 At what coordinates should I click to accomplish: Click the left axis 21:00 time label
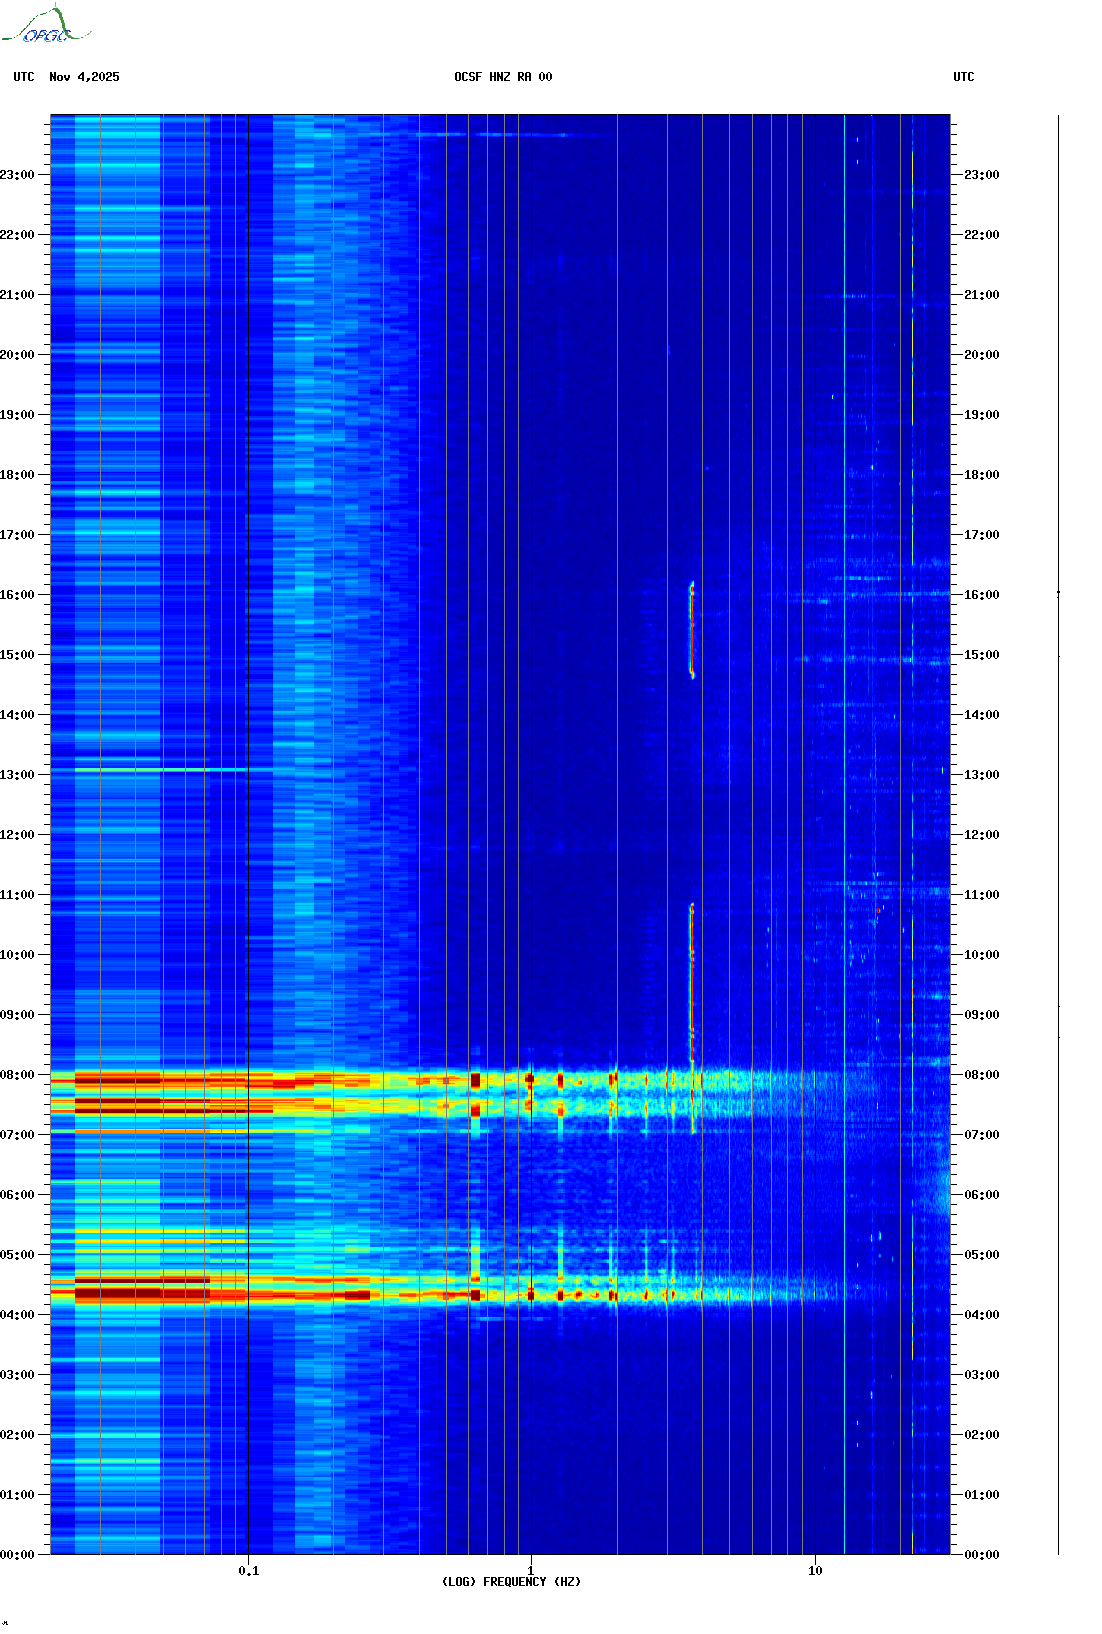[17, 295]
